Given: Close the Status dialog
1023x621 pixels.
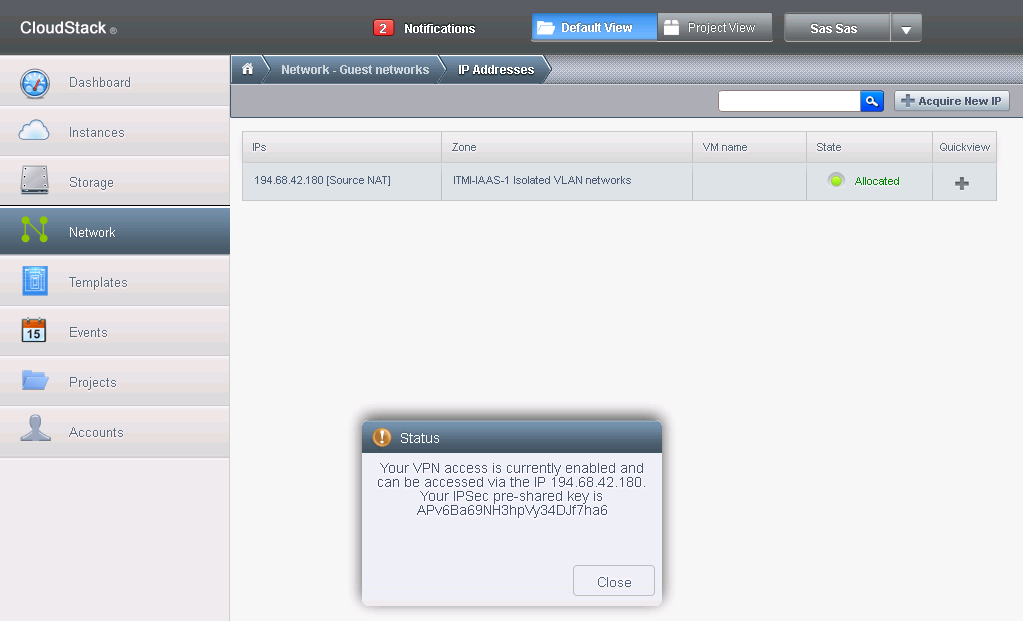Looking at the screenshot, I should point(613,582).
